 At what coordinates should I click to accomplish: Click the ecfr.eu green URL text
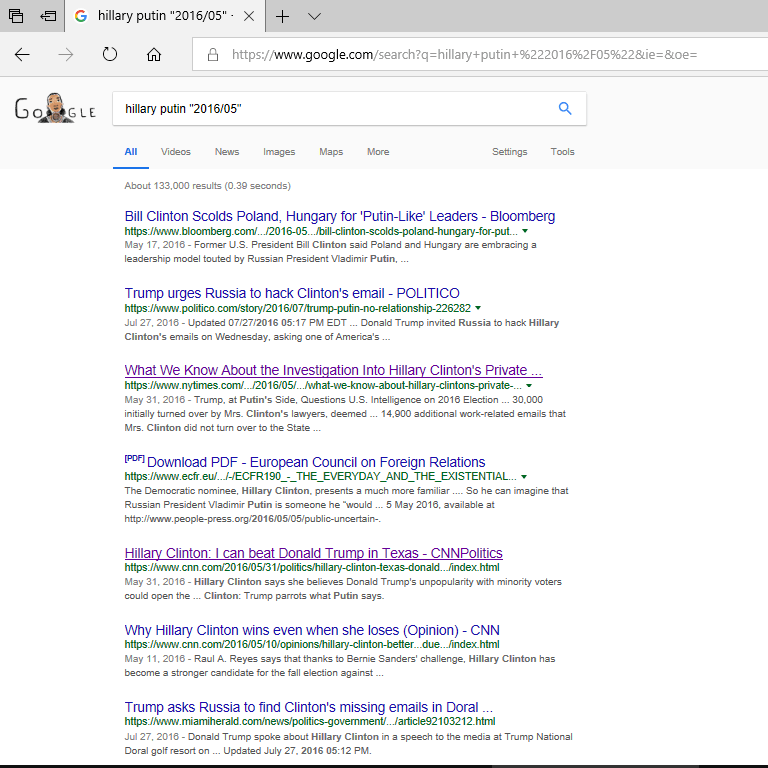(x=320, y=477)
